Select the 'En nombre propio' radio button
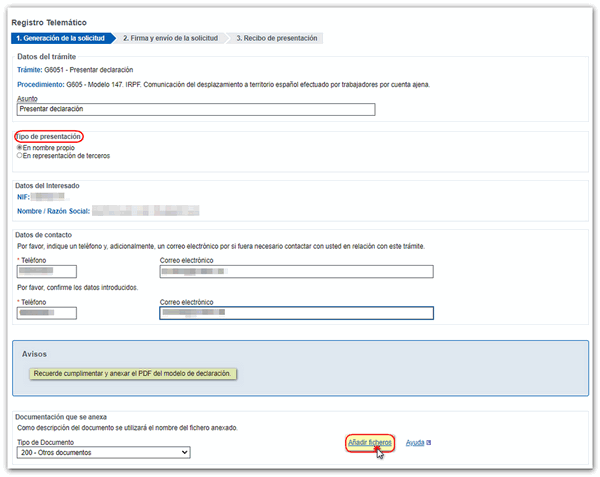This screenshot has height=477, width=600. pos(20,147)
